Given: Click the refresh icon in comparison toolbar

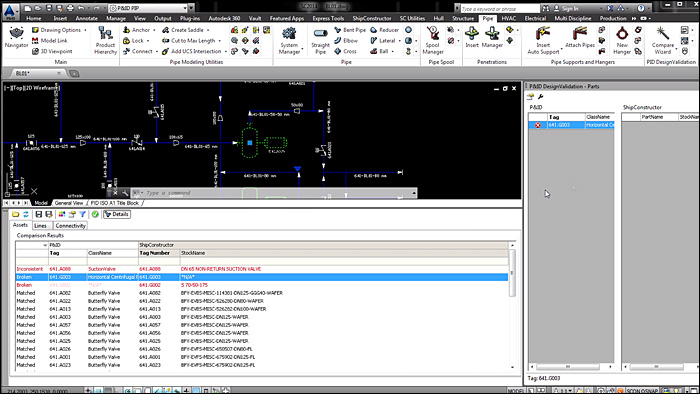Looking at the screenshot, I should pos(26,214).
